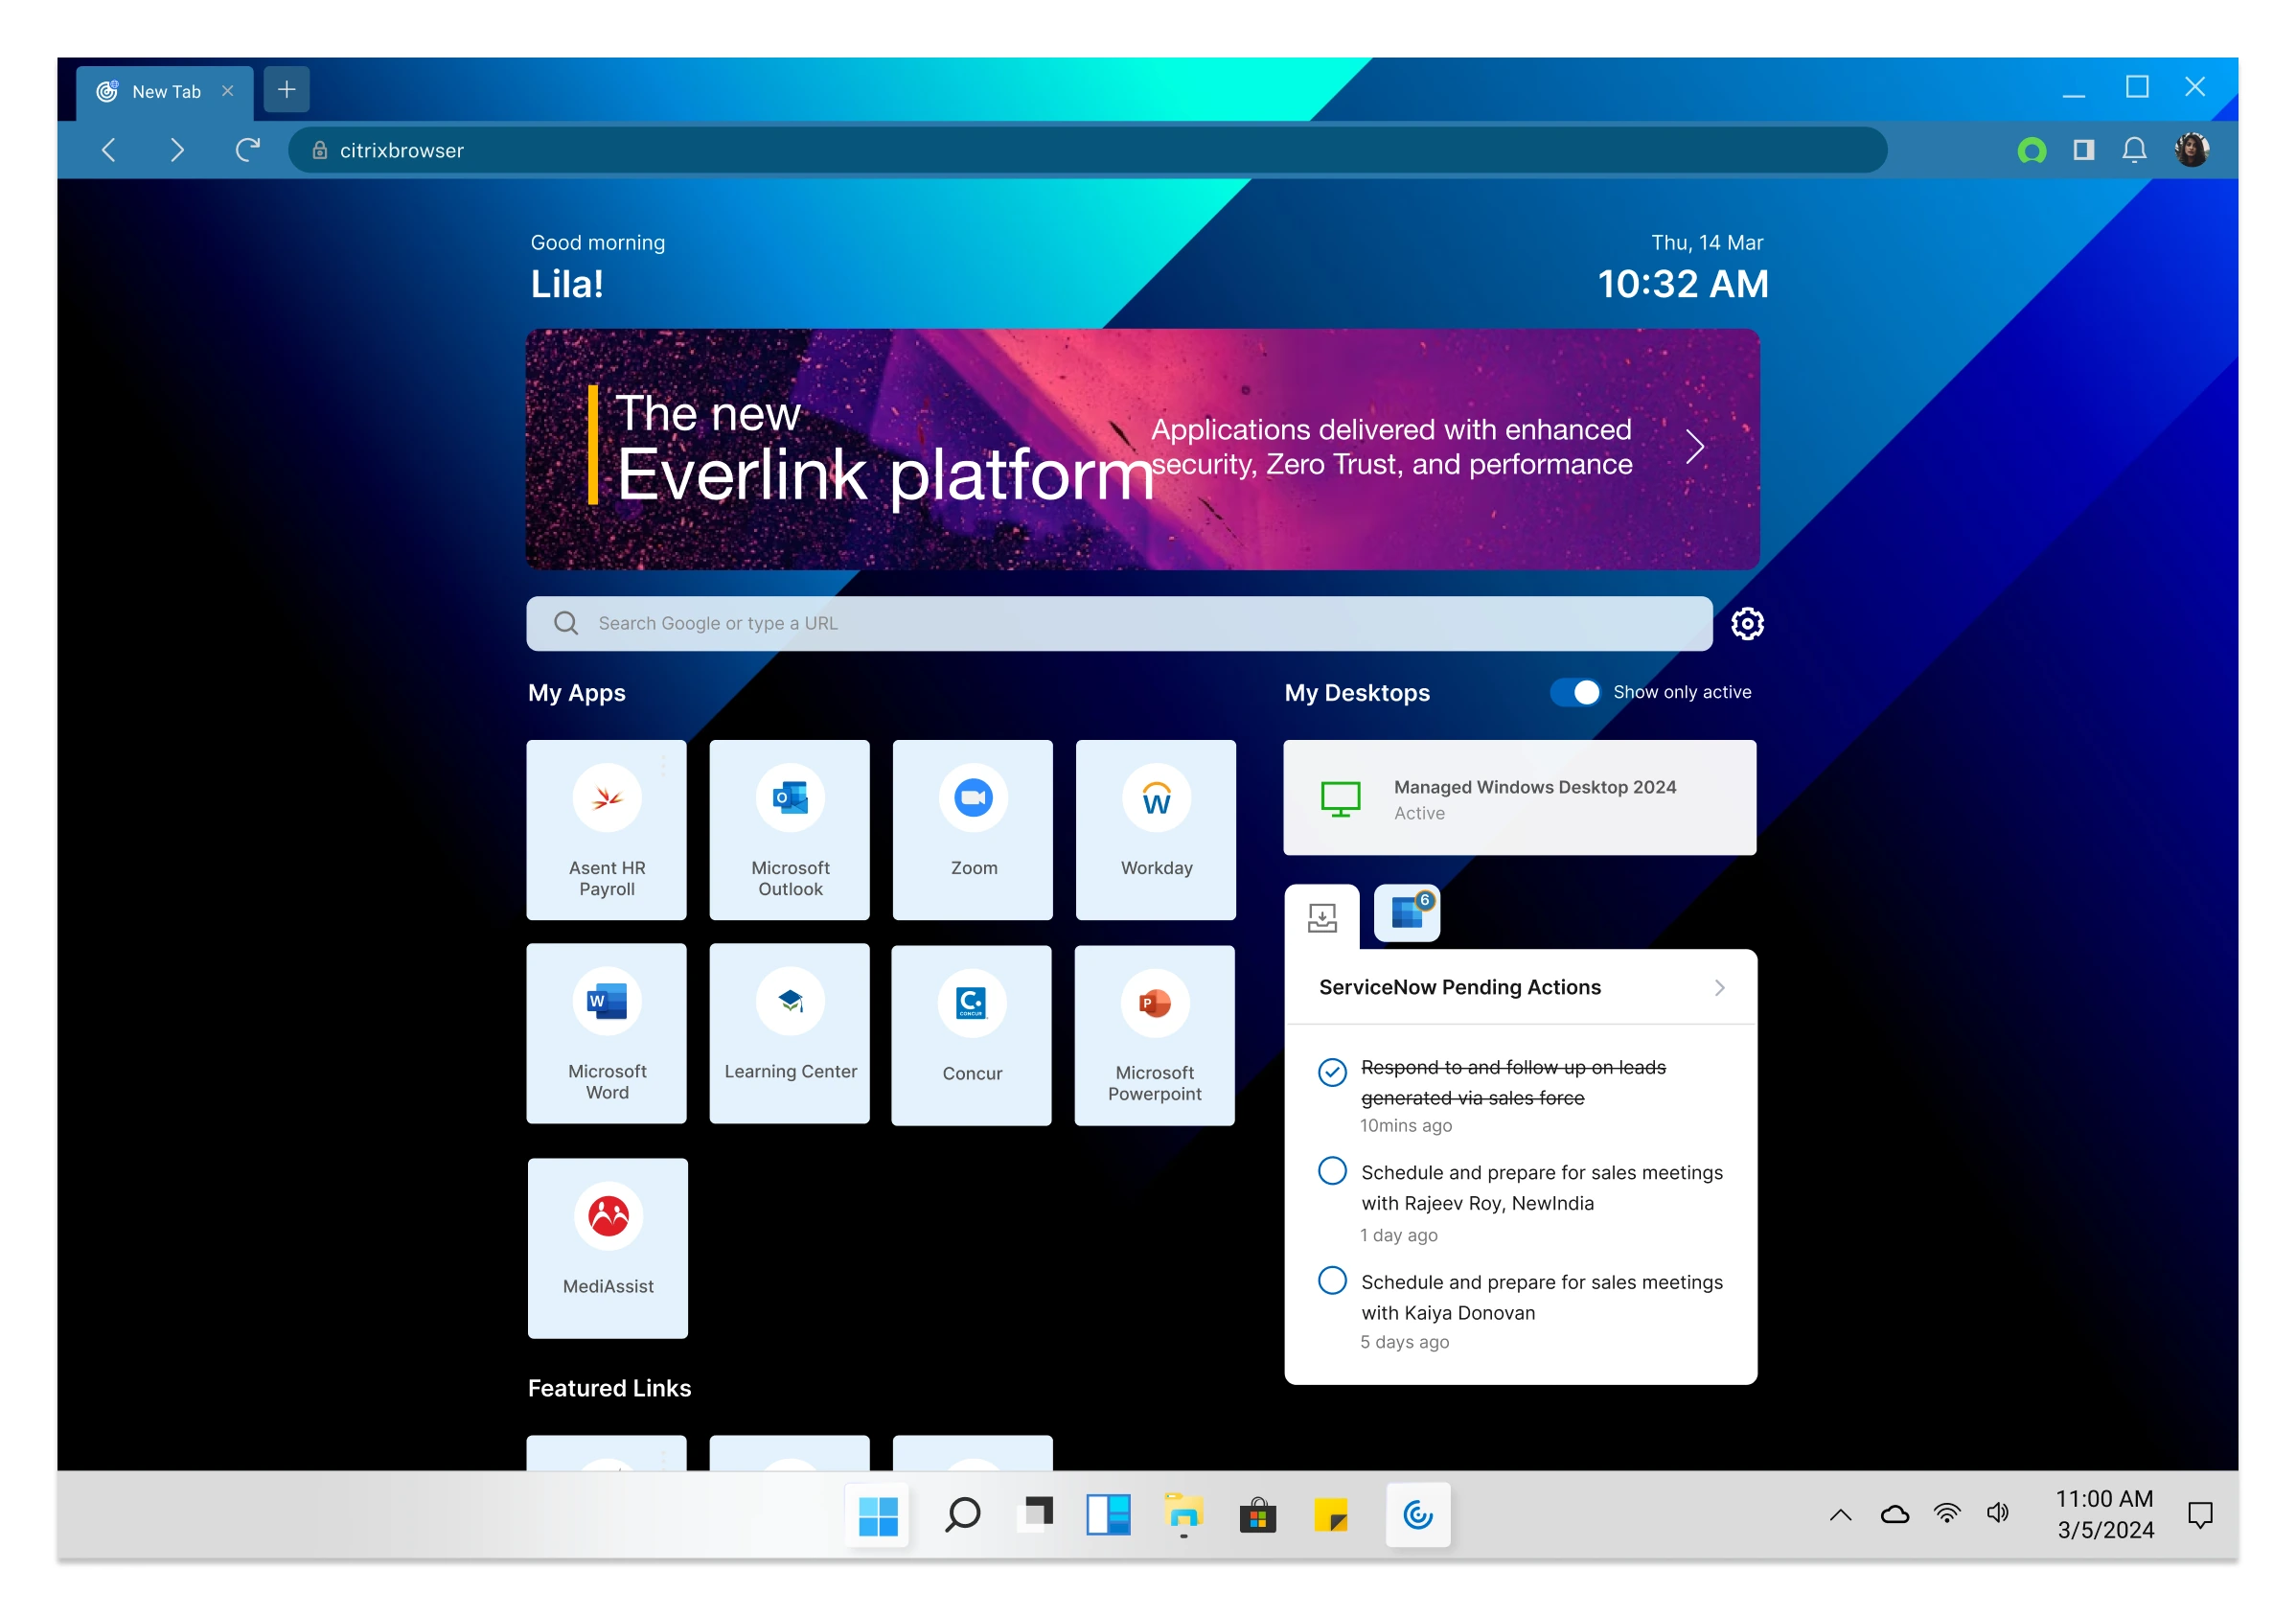Close the New Tab tab
The image size is (2296, 1616).
pyautogui.click(x=228, y=91)
